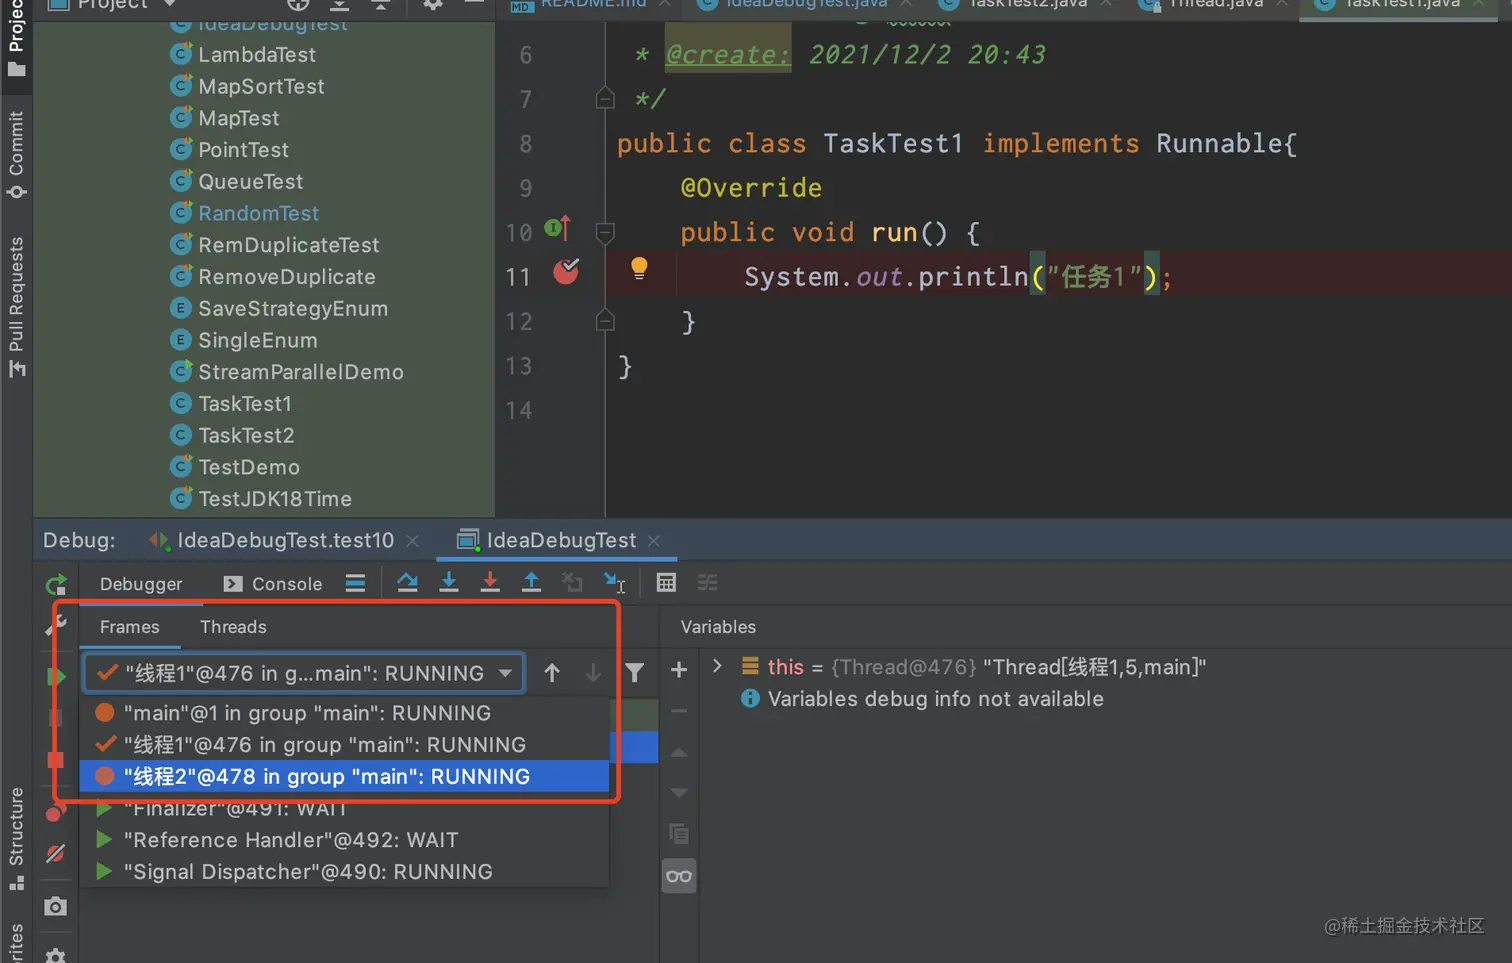Select thread "线程2"@478 in the dropdown list
The image size is (1512, 963).
[344, 777]
